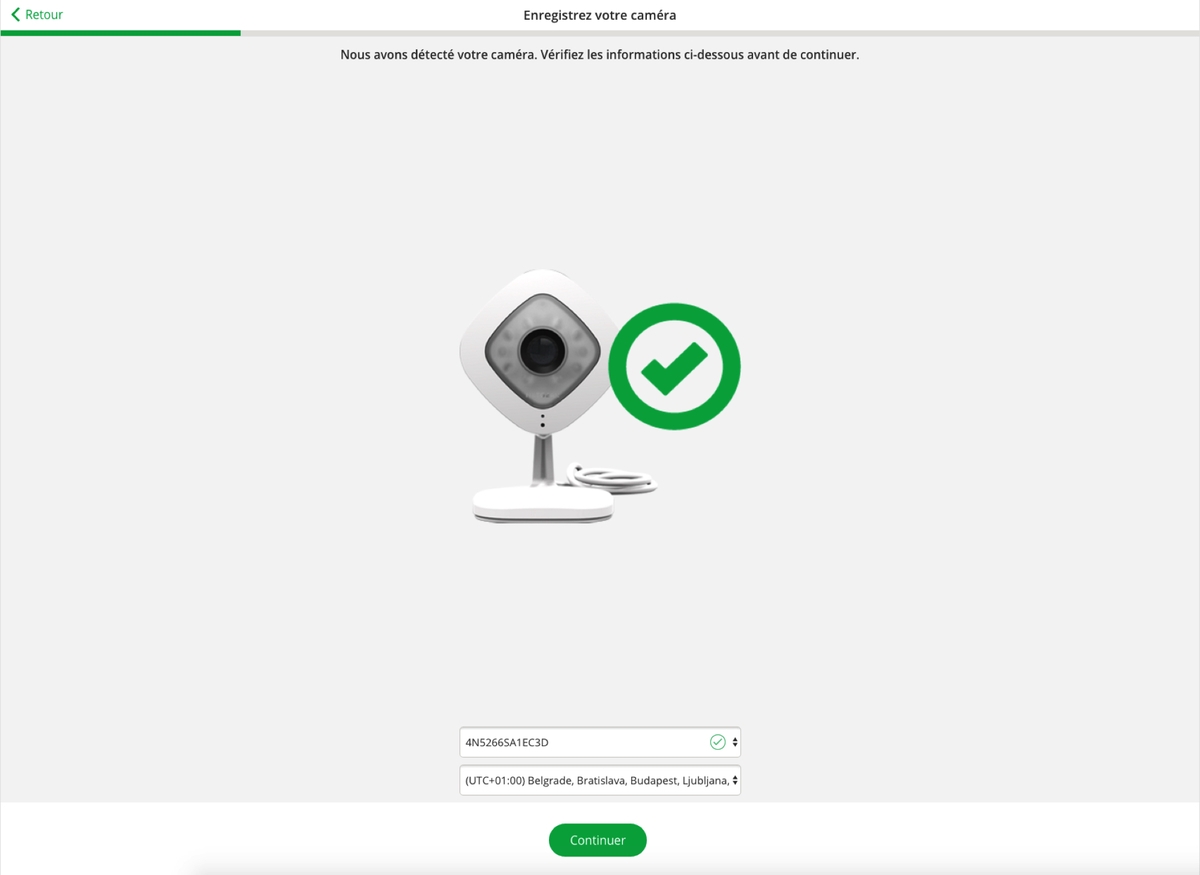Click the large green checkmark circle
Viewport: 1200px width, 875px height.
click(x=675, y=366)
